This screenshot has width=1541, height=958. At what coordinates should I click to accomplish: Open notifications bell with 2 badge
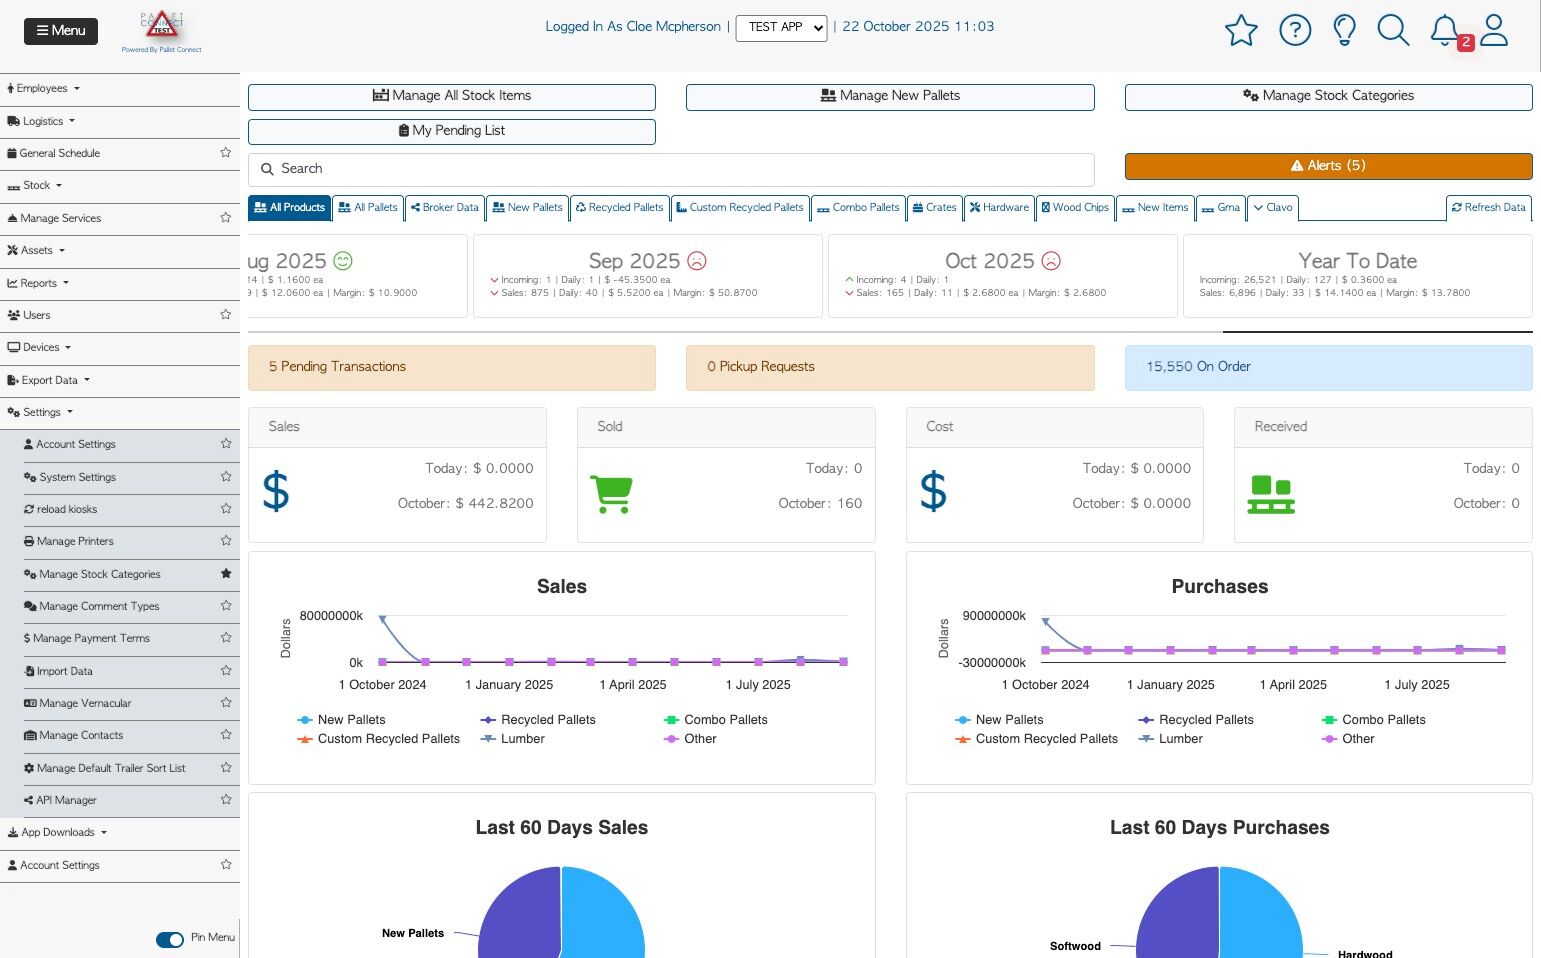point(1445,30)
